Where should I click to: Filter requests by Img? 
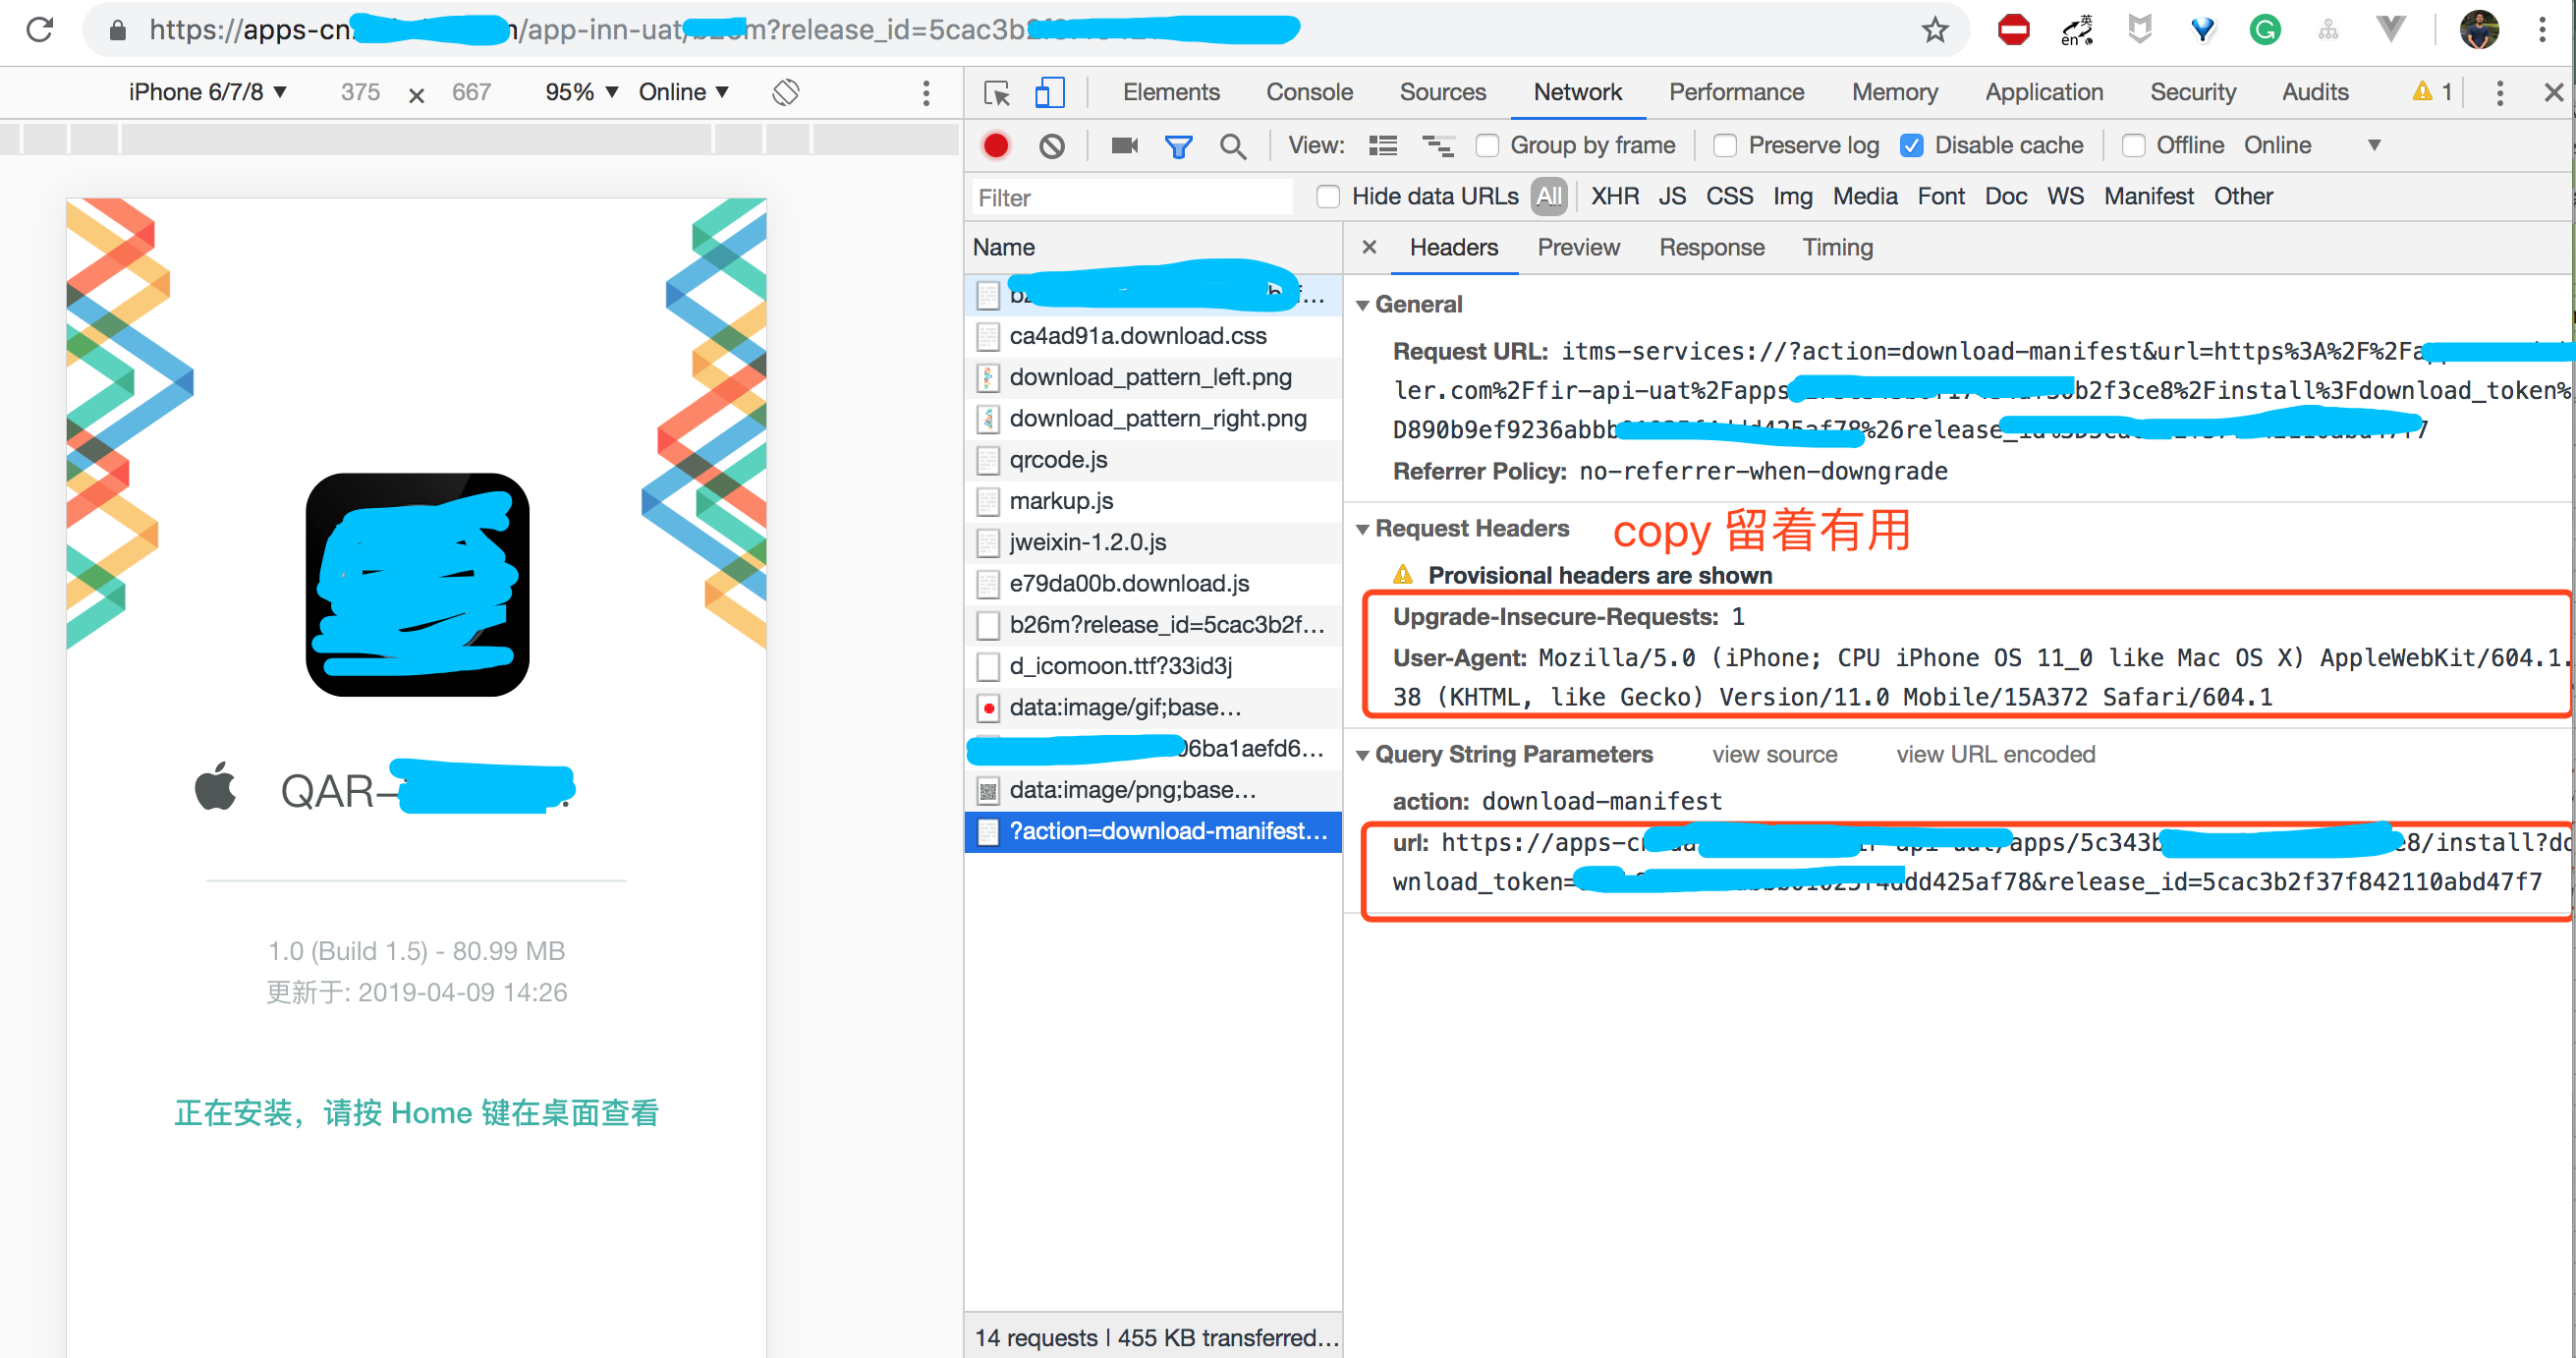click(x=1792, y=196)
